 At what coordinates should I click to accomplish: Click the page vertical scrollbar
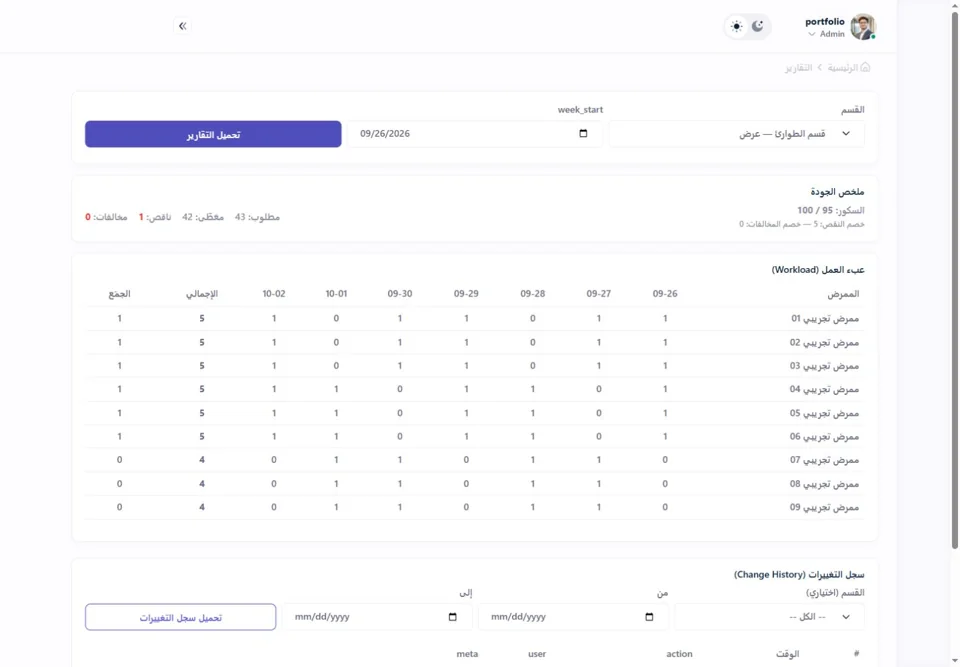pyautogui.click(x=954, y=282)
